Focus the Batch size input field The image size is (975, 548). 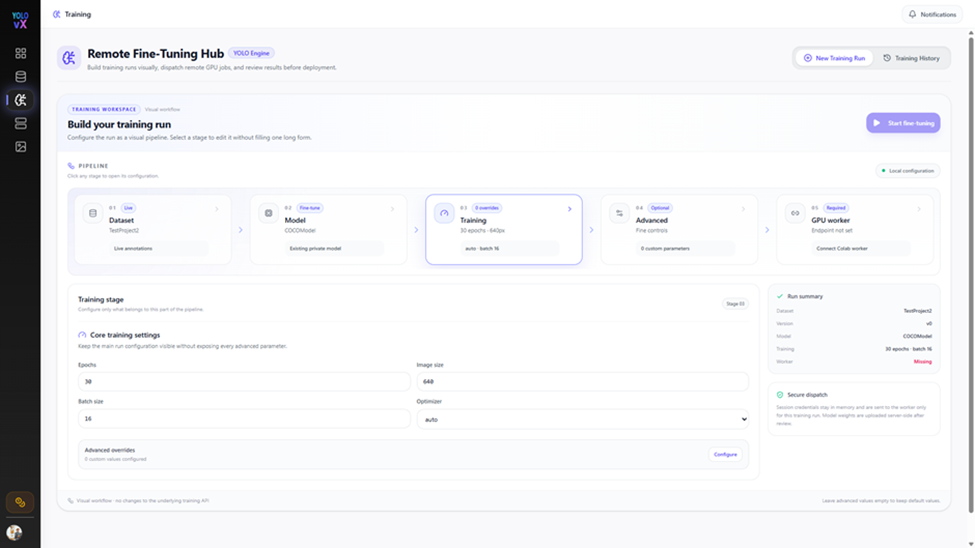pyautogui.click(x=244, y=419)
